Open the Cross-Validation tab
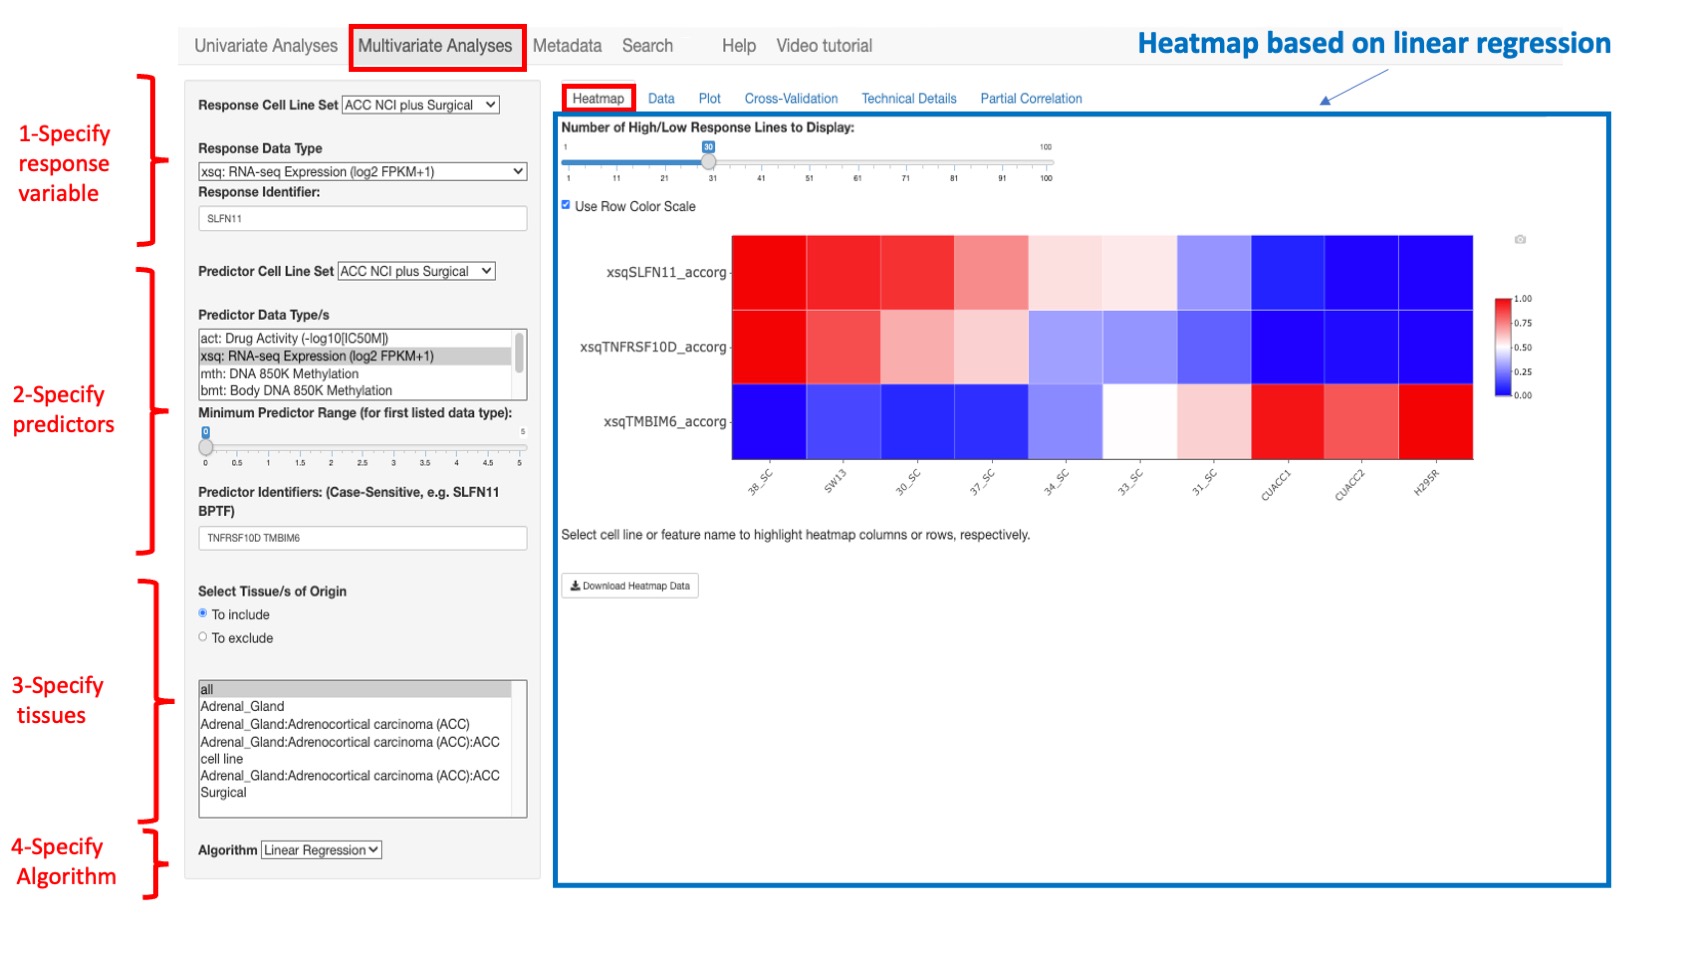The width and height of the screenshot is (1700, 956). point(790,98)
